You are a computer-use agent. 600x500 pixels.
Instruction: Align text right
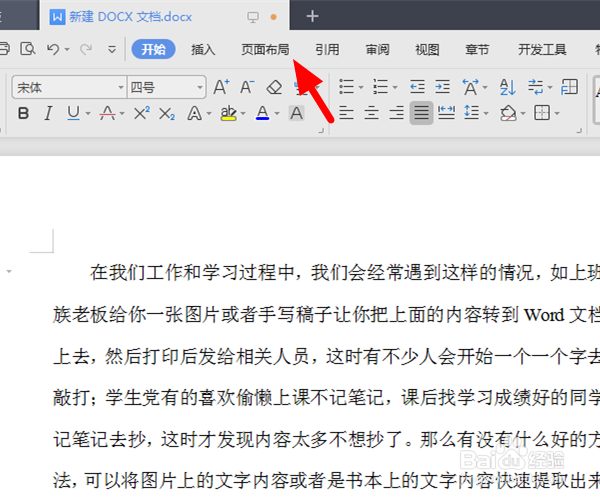pos(396,113)
